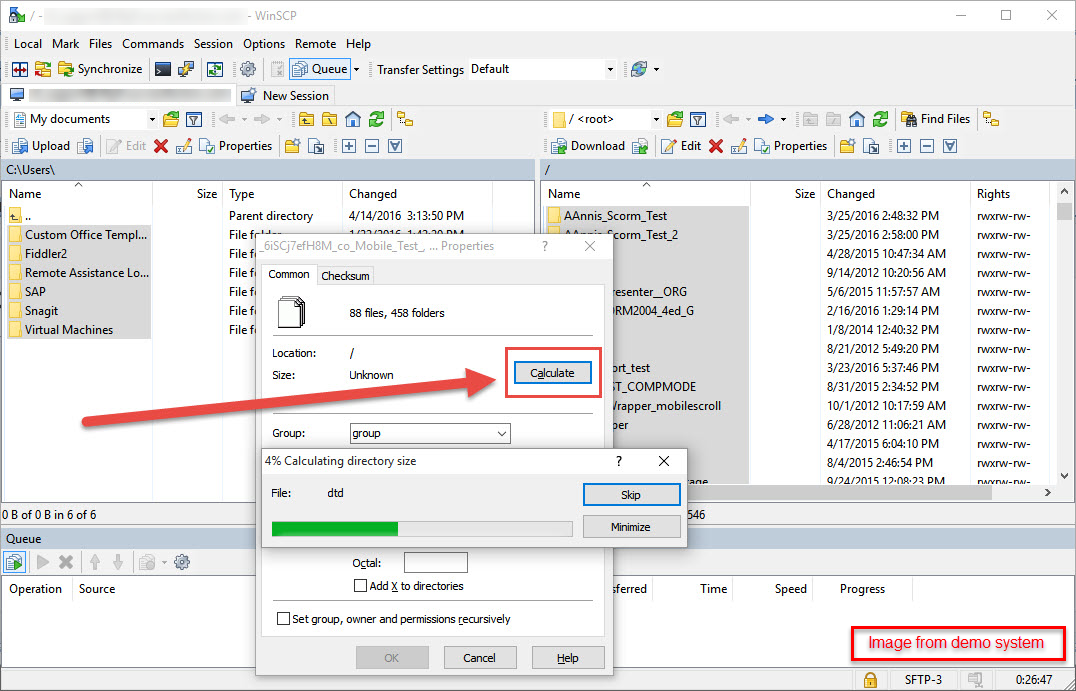Toggle the file filter in remote panel
The image size is (1076, 691).
tap(698, 119)
